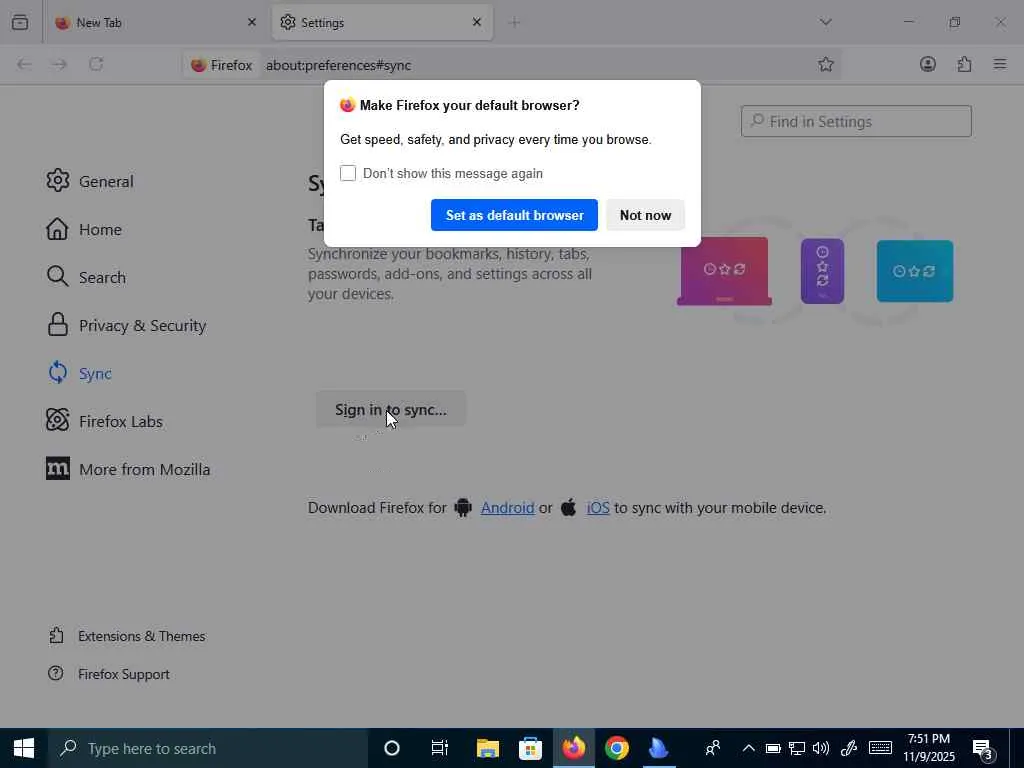Screen dimensions: 1024x768
Task: Click the Type here to search box
Action: point(208,748)
